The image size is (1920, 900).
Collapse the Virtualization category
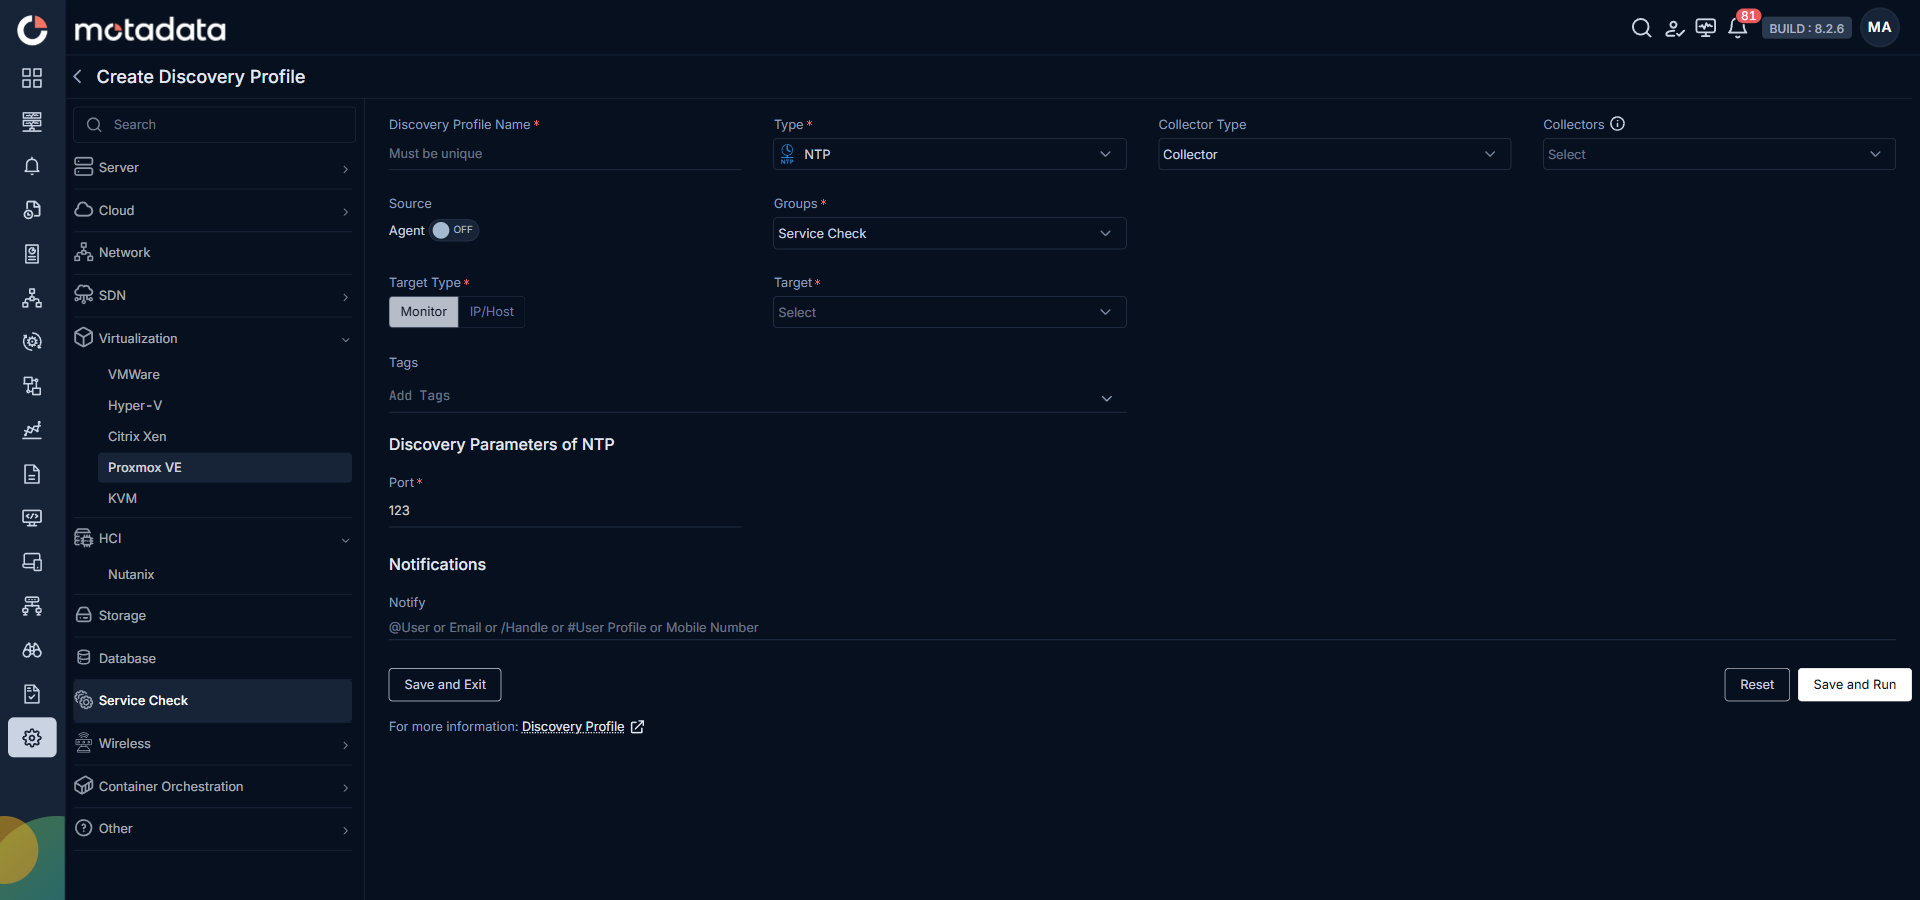click(x=213, y=339)
